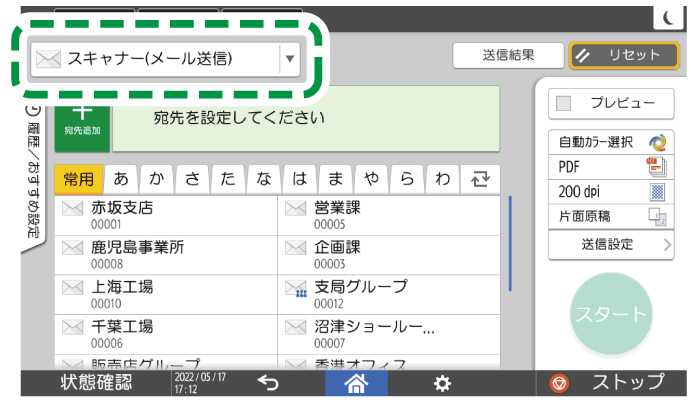Select the 常用 tab
The width and height of the screenshot is (691, 400).
(x=78, y=179)
